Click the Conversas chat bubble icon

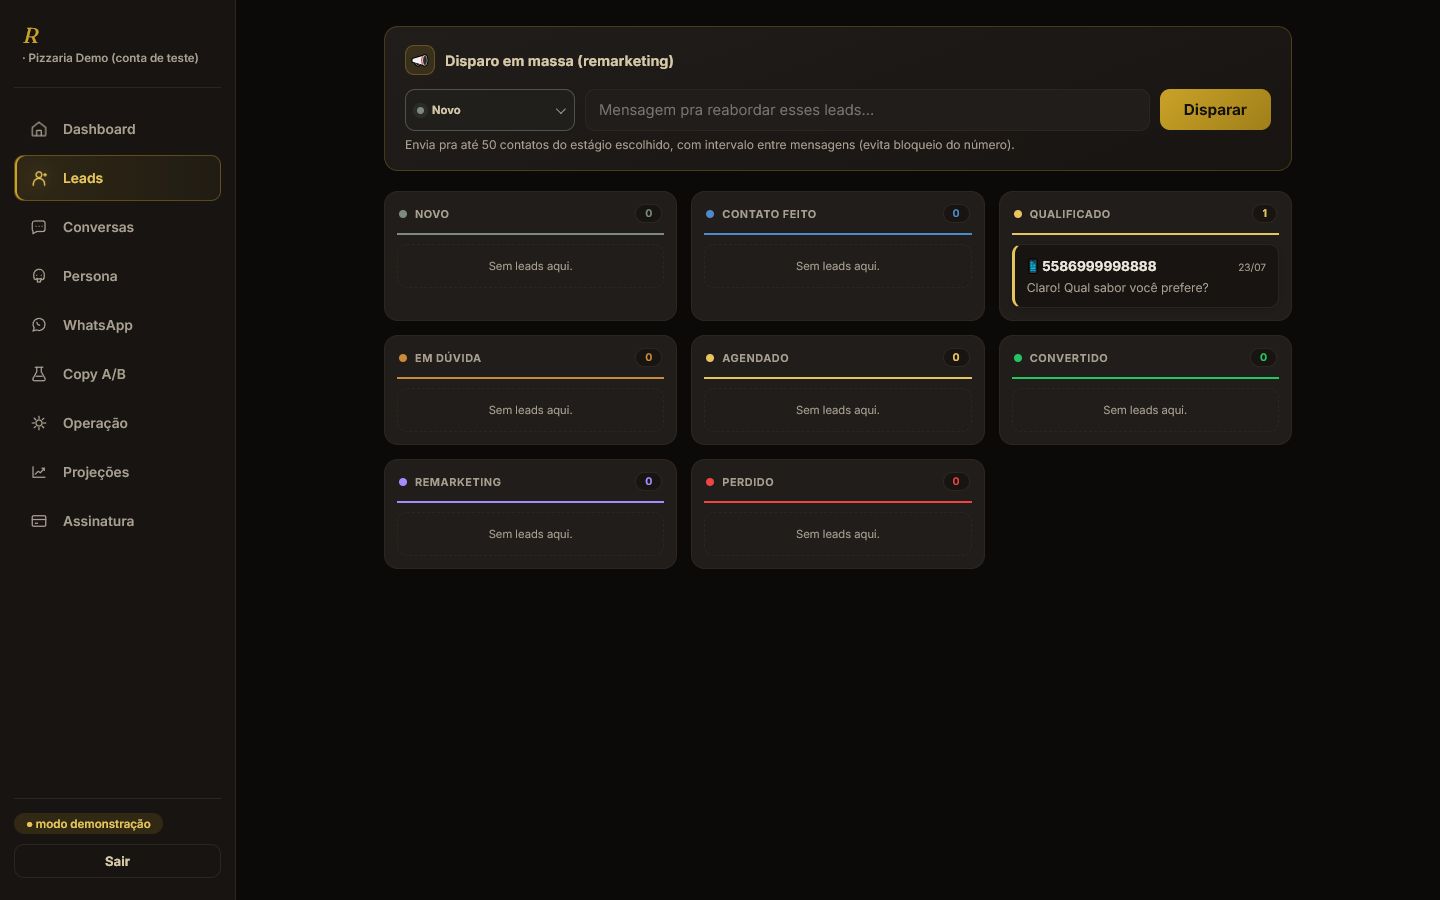coord(39,227)
